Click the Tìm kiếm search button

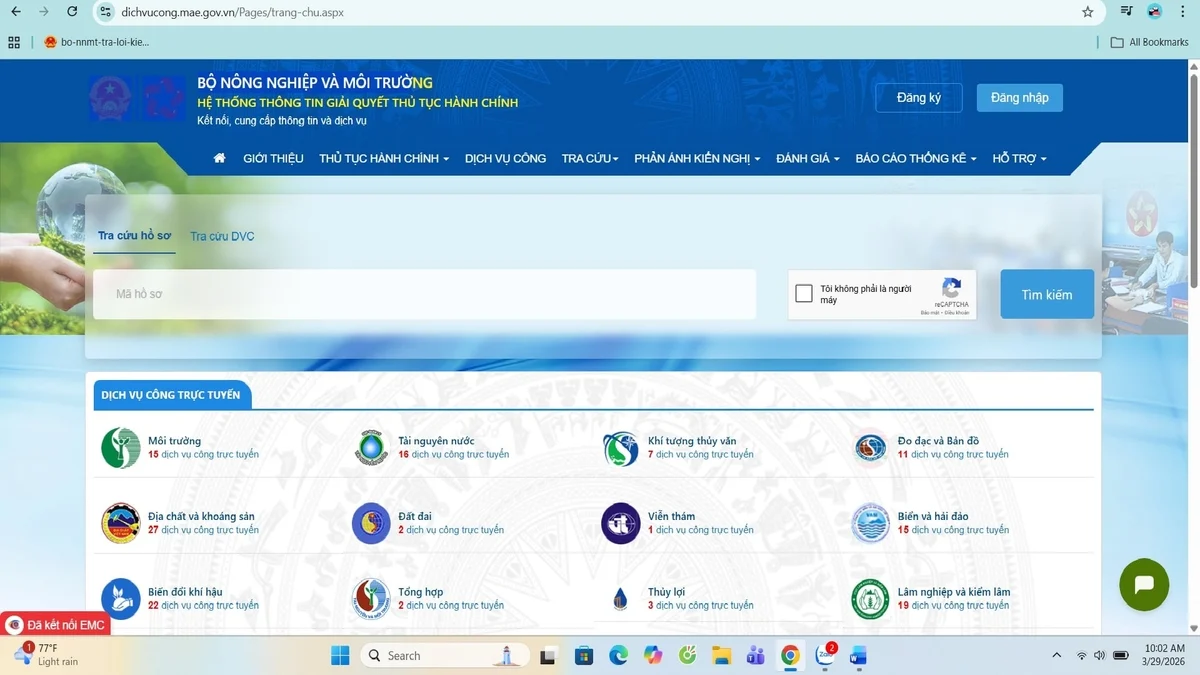[1046, 295]
